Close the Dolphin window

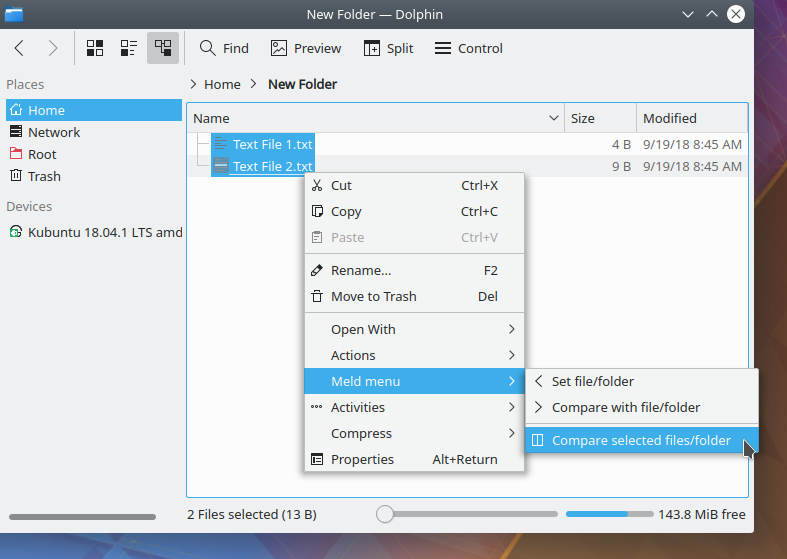pyautogui.click(x=736, y=14)
